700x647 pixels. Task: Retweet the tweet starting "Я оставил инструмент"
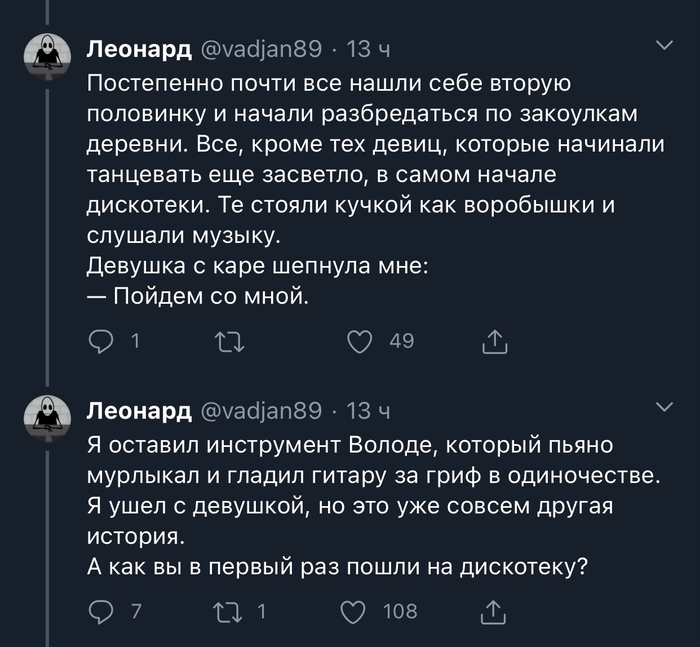229,611
